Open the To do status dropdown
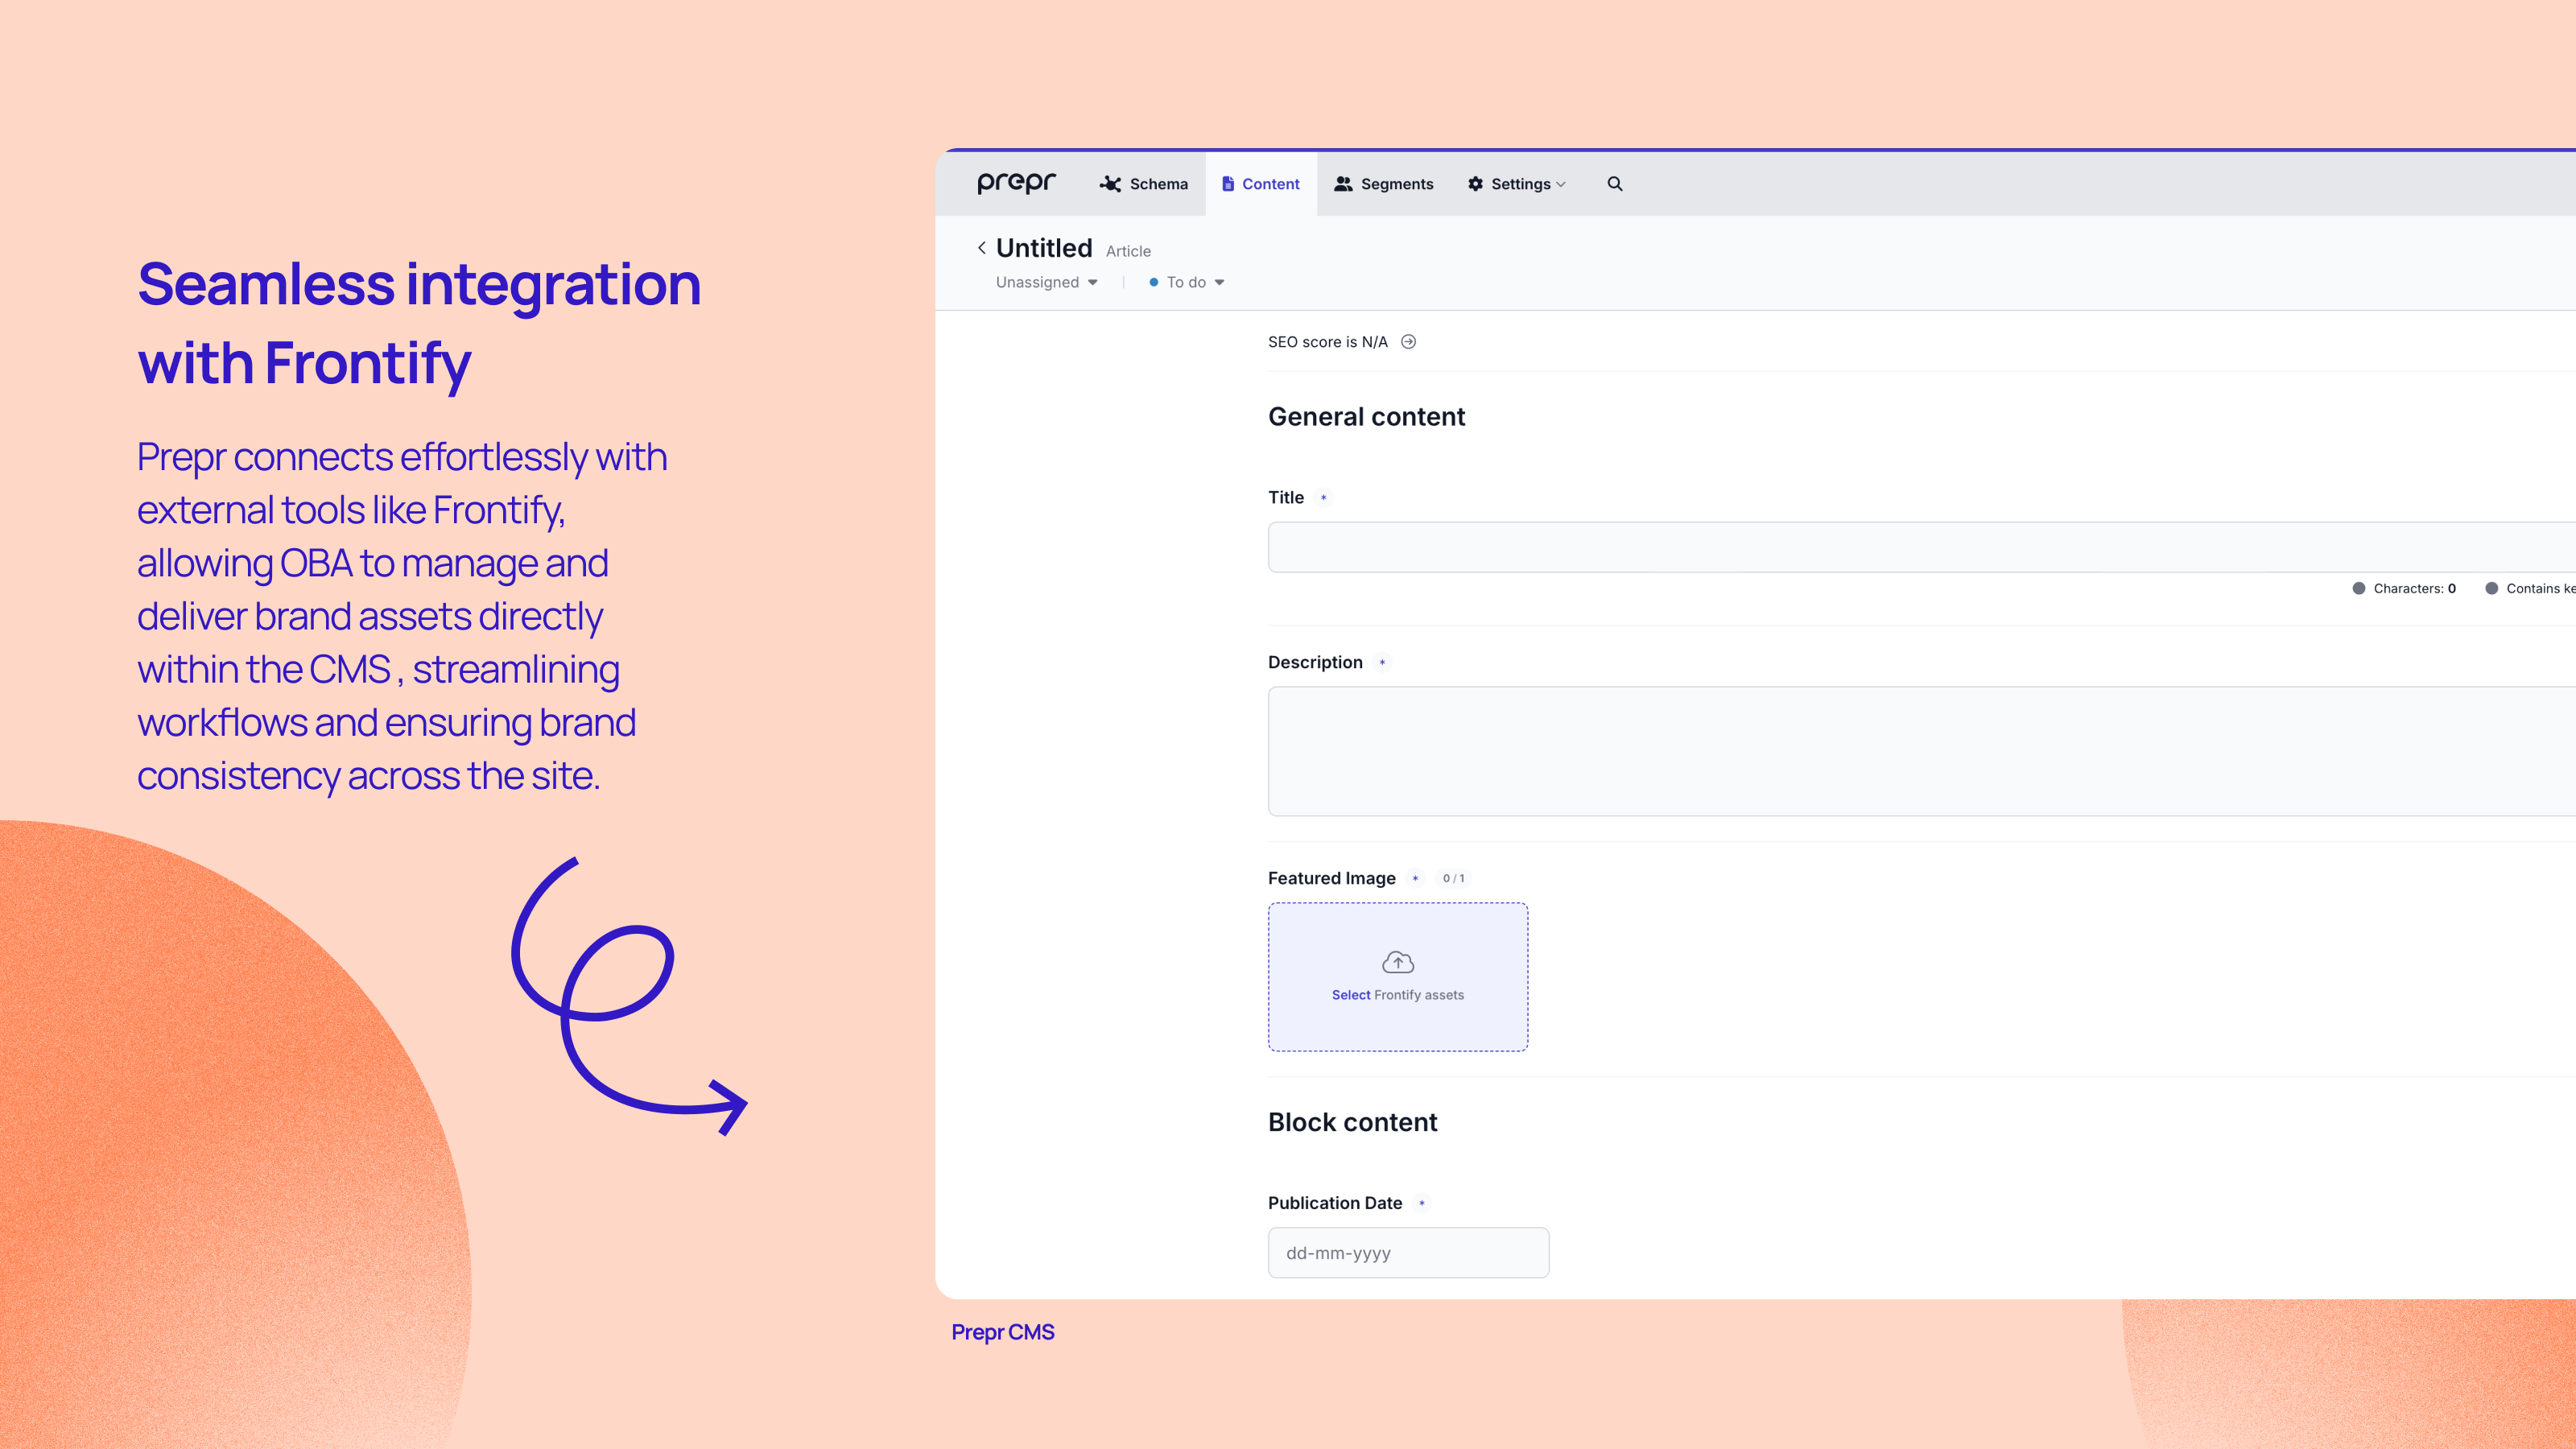Image resolution: width=2576 pixels, height=1449 pixels. pos(1187,283)
